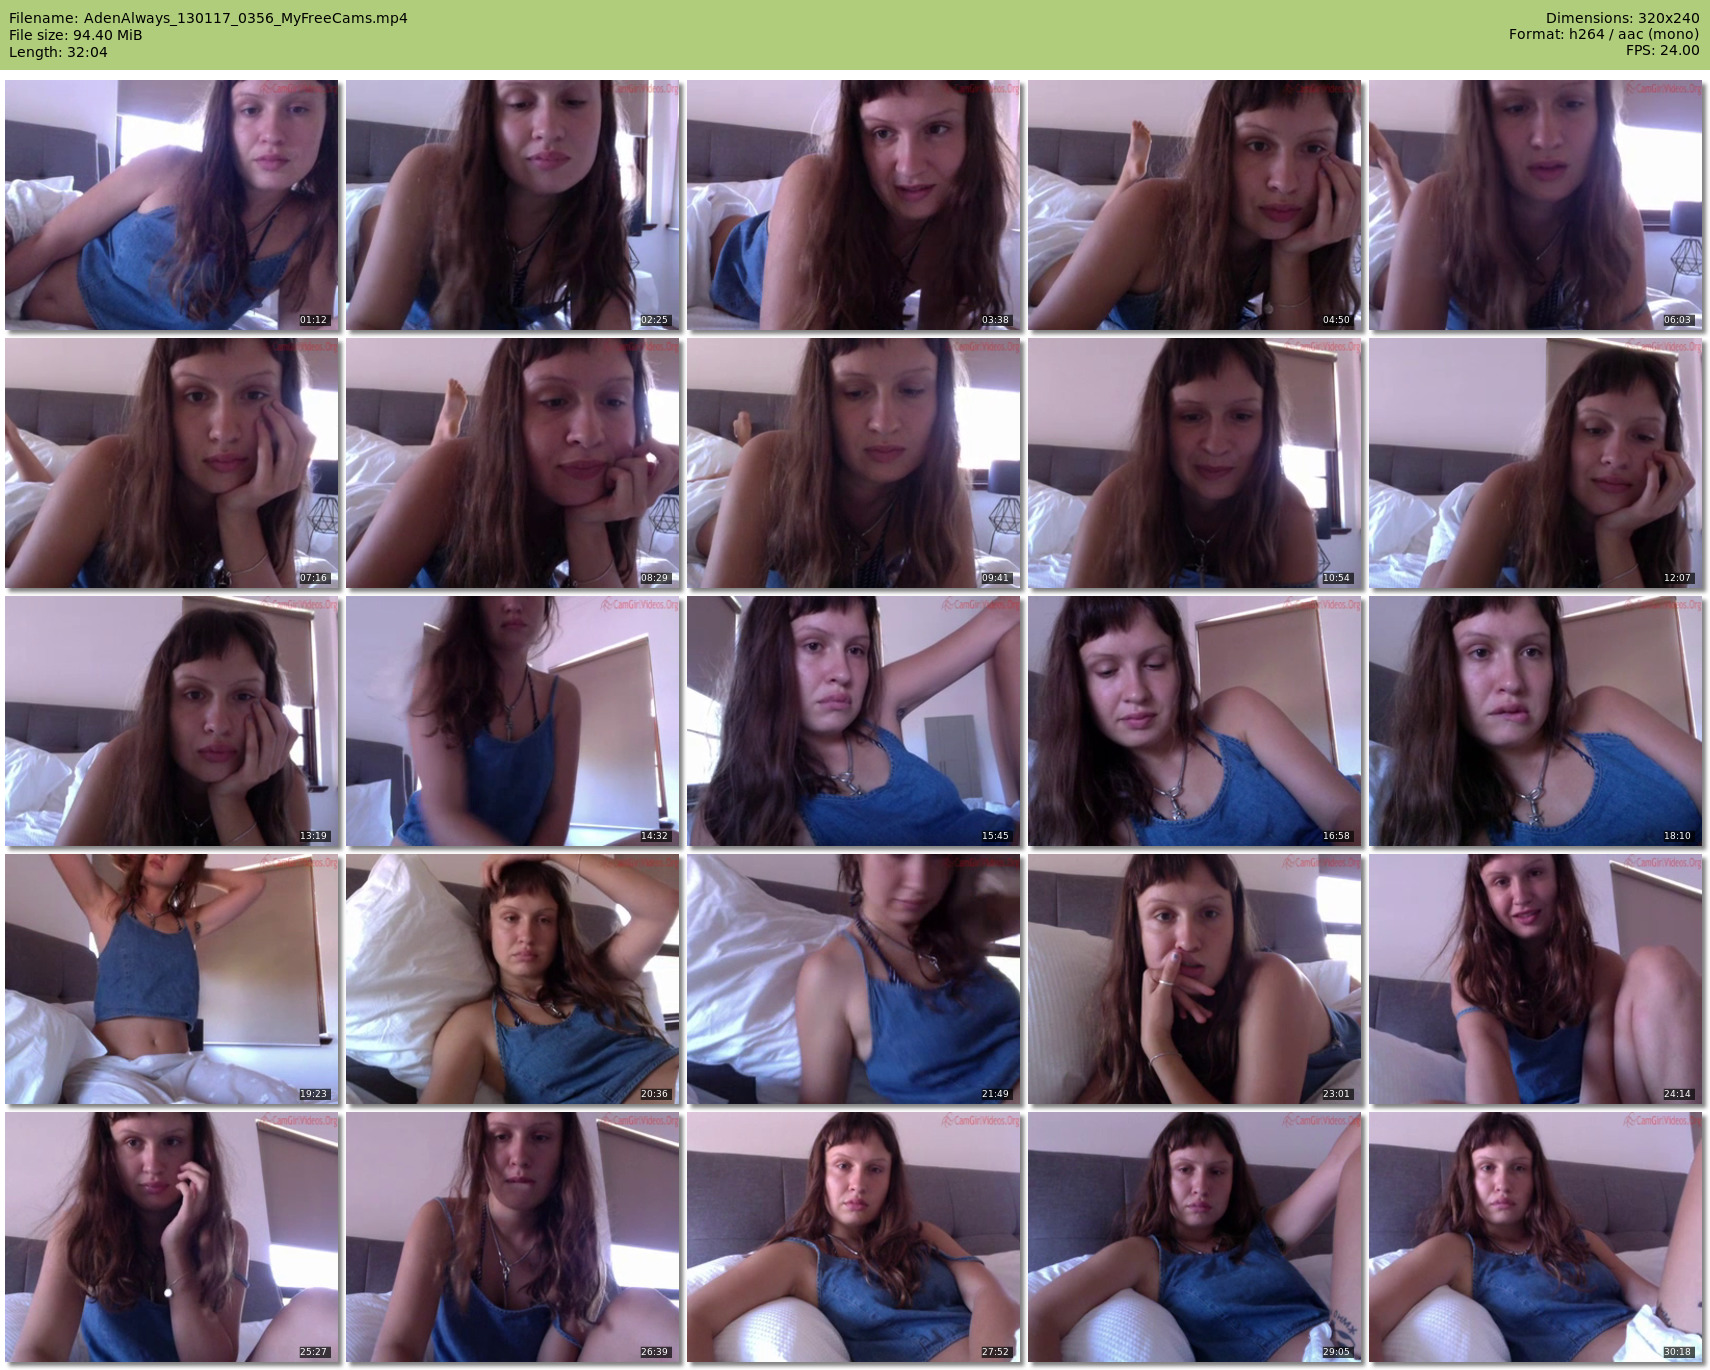The height and width of the screenshot is (1370, 1710).
Task: Click the Dimensions 320x240 text
Action: click(x=1622, y=18)
